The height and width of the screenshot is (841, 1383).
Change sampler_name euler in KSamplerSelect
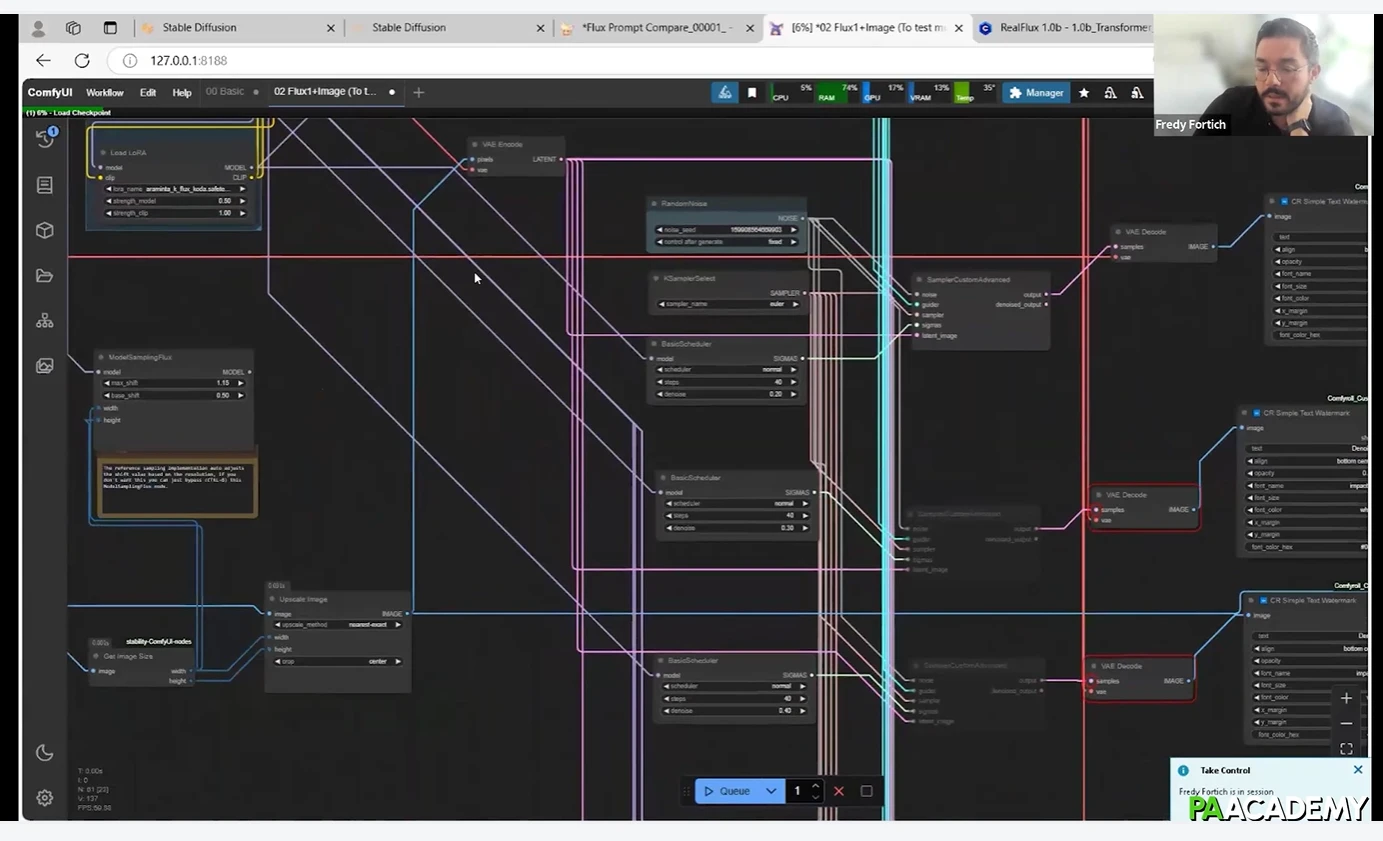[727, 304]
